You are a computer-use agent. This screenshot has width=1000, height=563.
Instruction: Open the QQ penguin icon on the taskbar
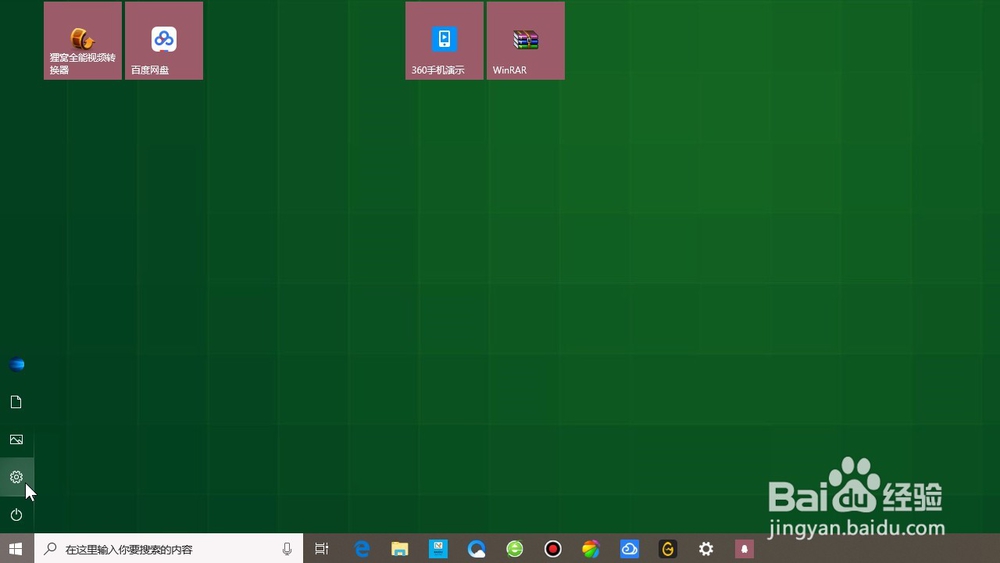(744, 548)
